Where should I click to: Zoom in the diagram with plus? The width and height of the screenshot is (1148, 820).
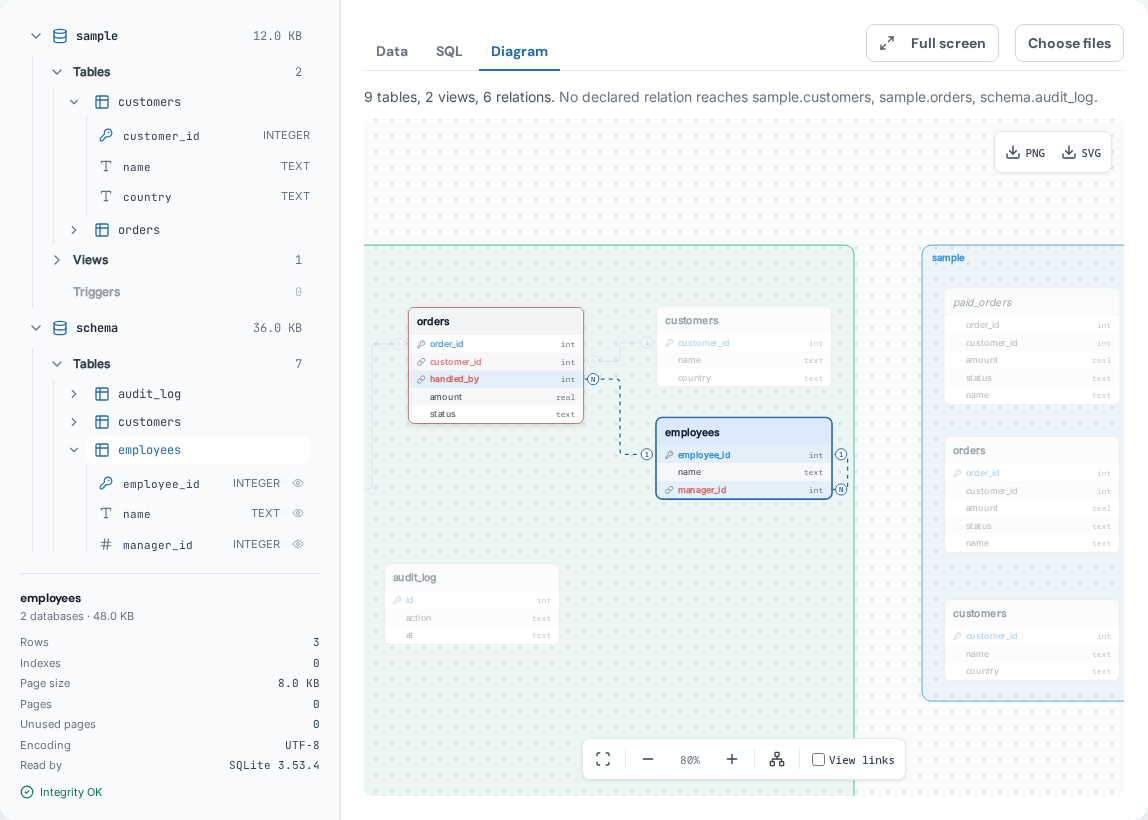[x=731, y=759]
